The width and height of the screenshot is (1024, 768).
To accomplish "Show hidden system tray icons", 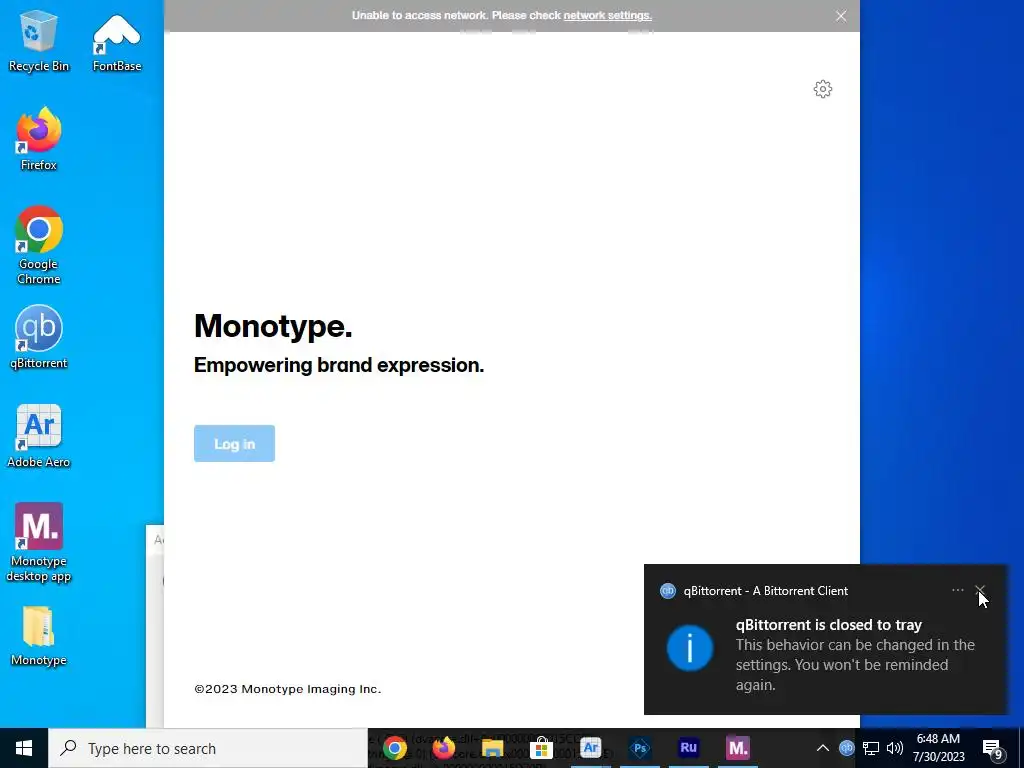I will point(823,748).
